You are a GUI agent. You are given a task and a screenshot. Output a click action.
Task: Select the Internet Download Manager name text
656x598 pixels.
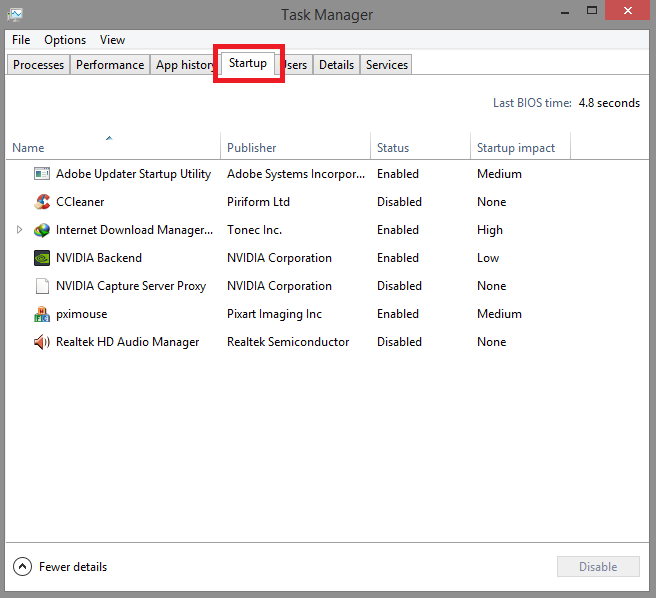tap(134, 230)
